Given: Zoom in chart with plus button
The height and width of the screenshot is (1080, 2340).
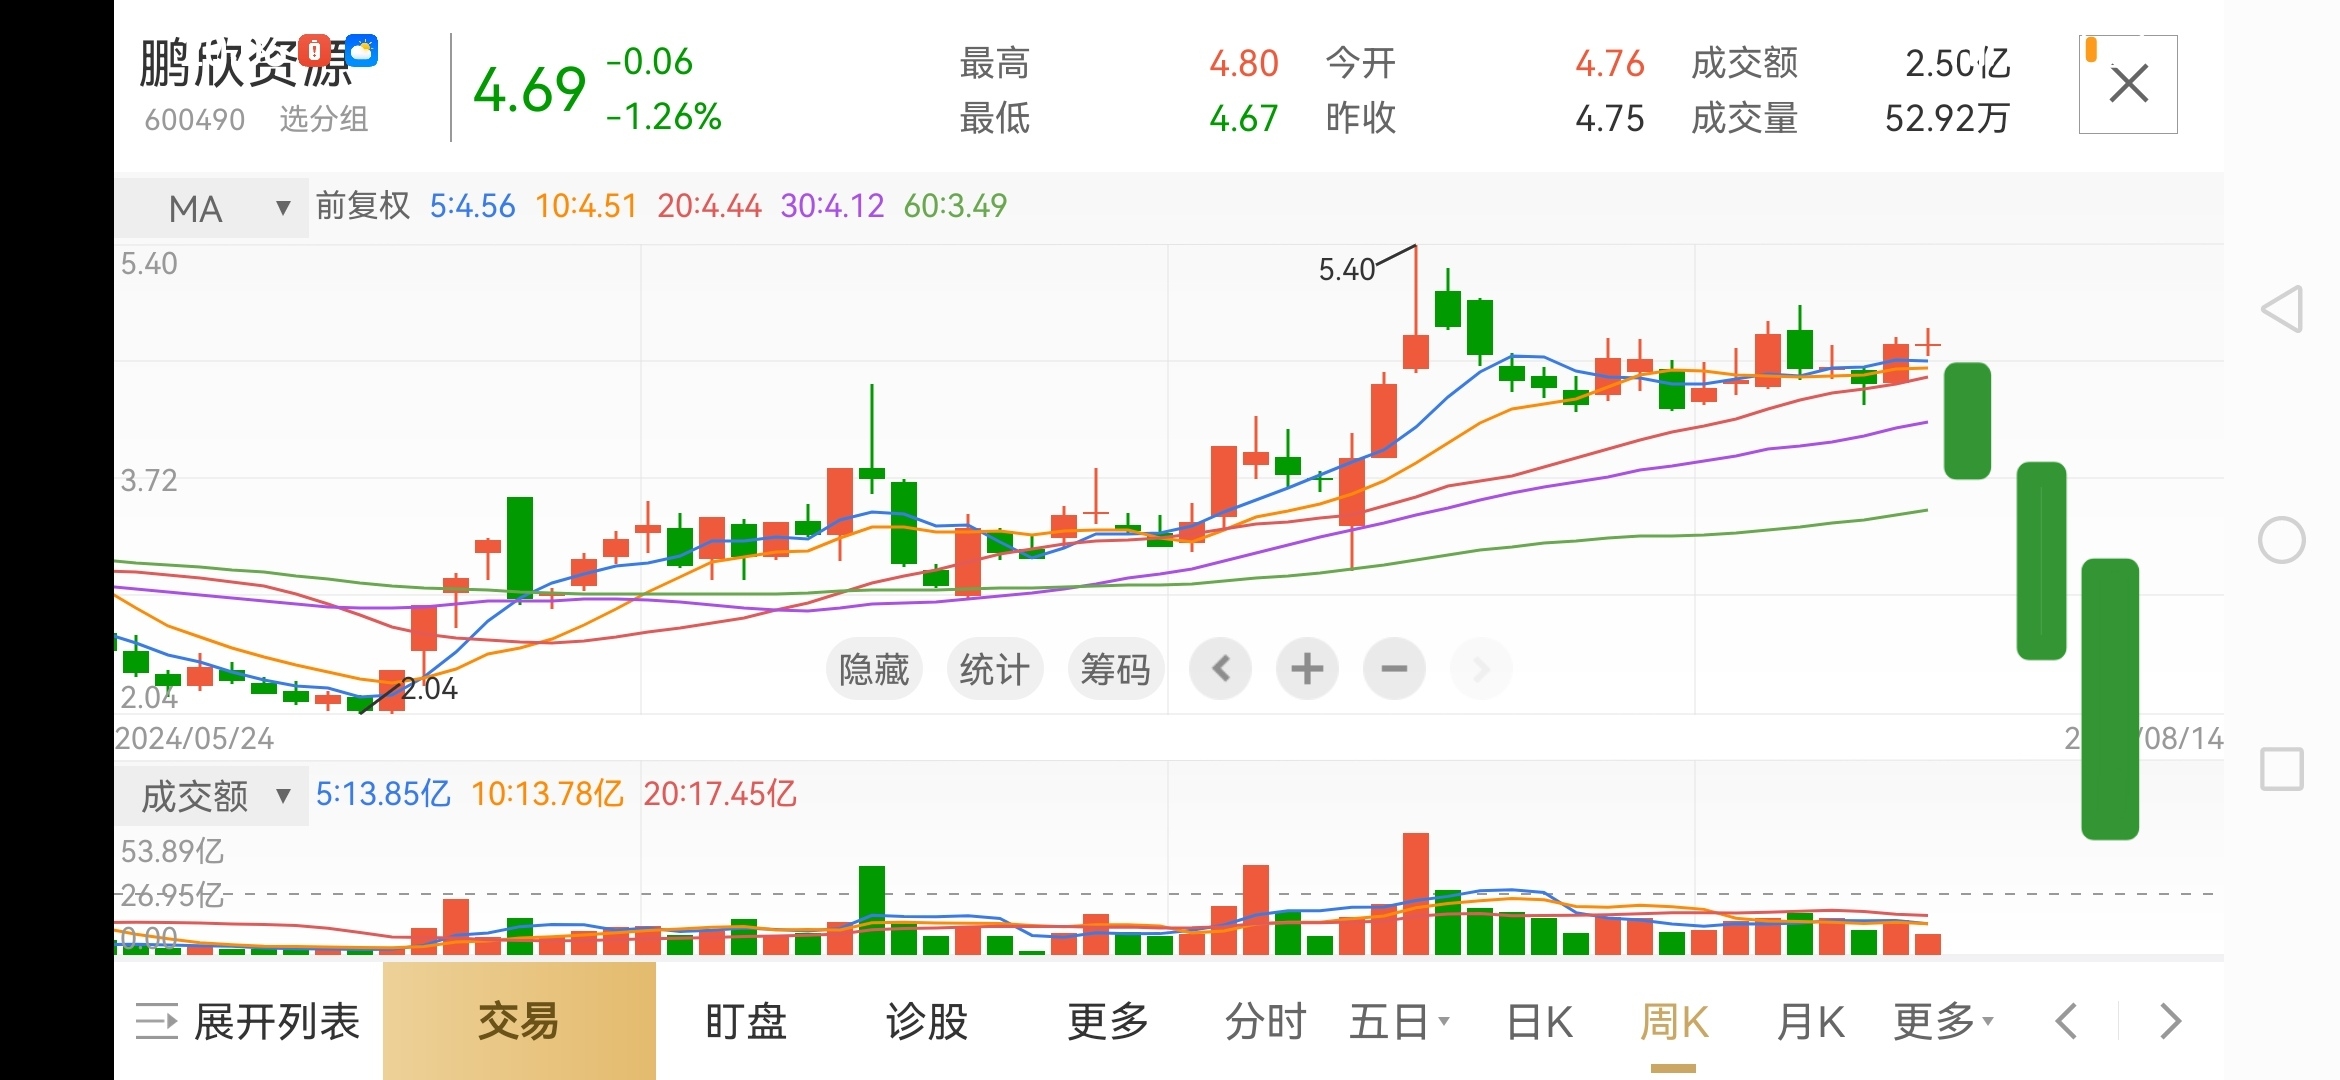Looking at the screenshot, I should coord(1307,668).
